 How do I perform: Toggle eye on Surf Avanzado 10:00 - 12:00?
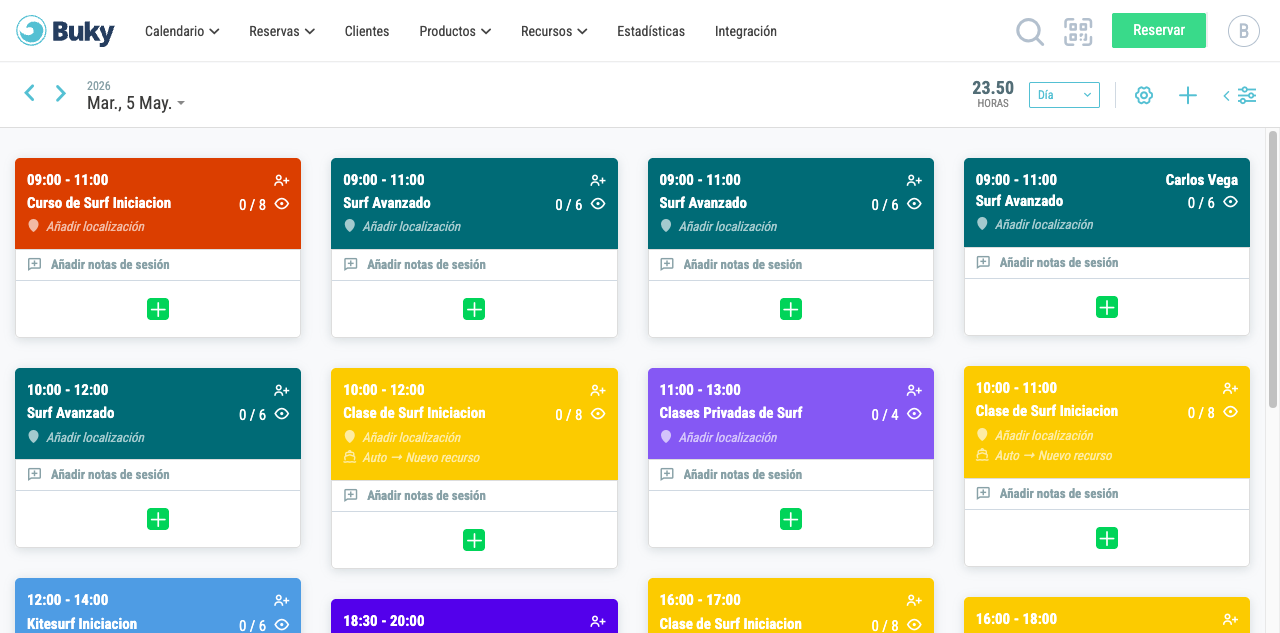tap(282, 414)
